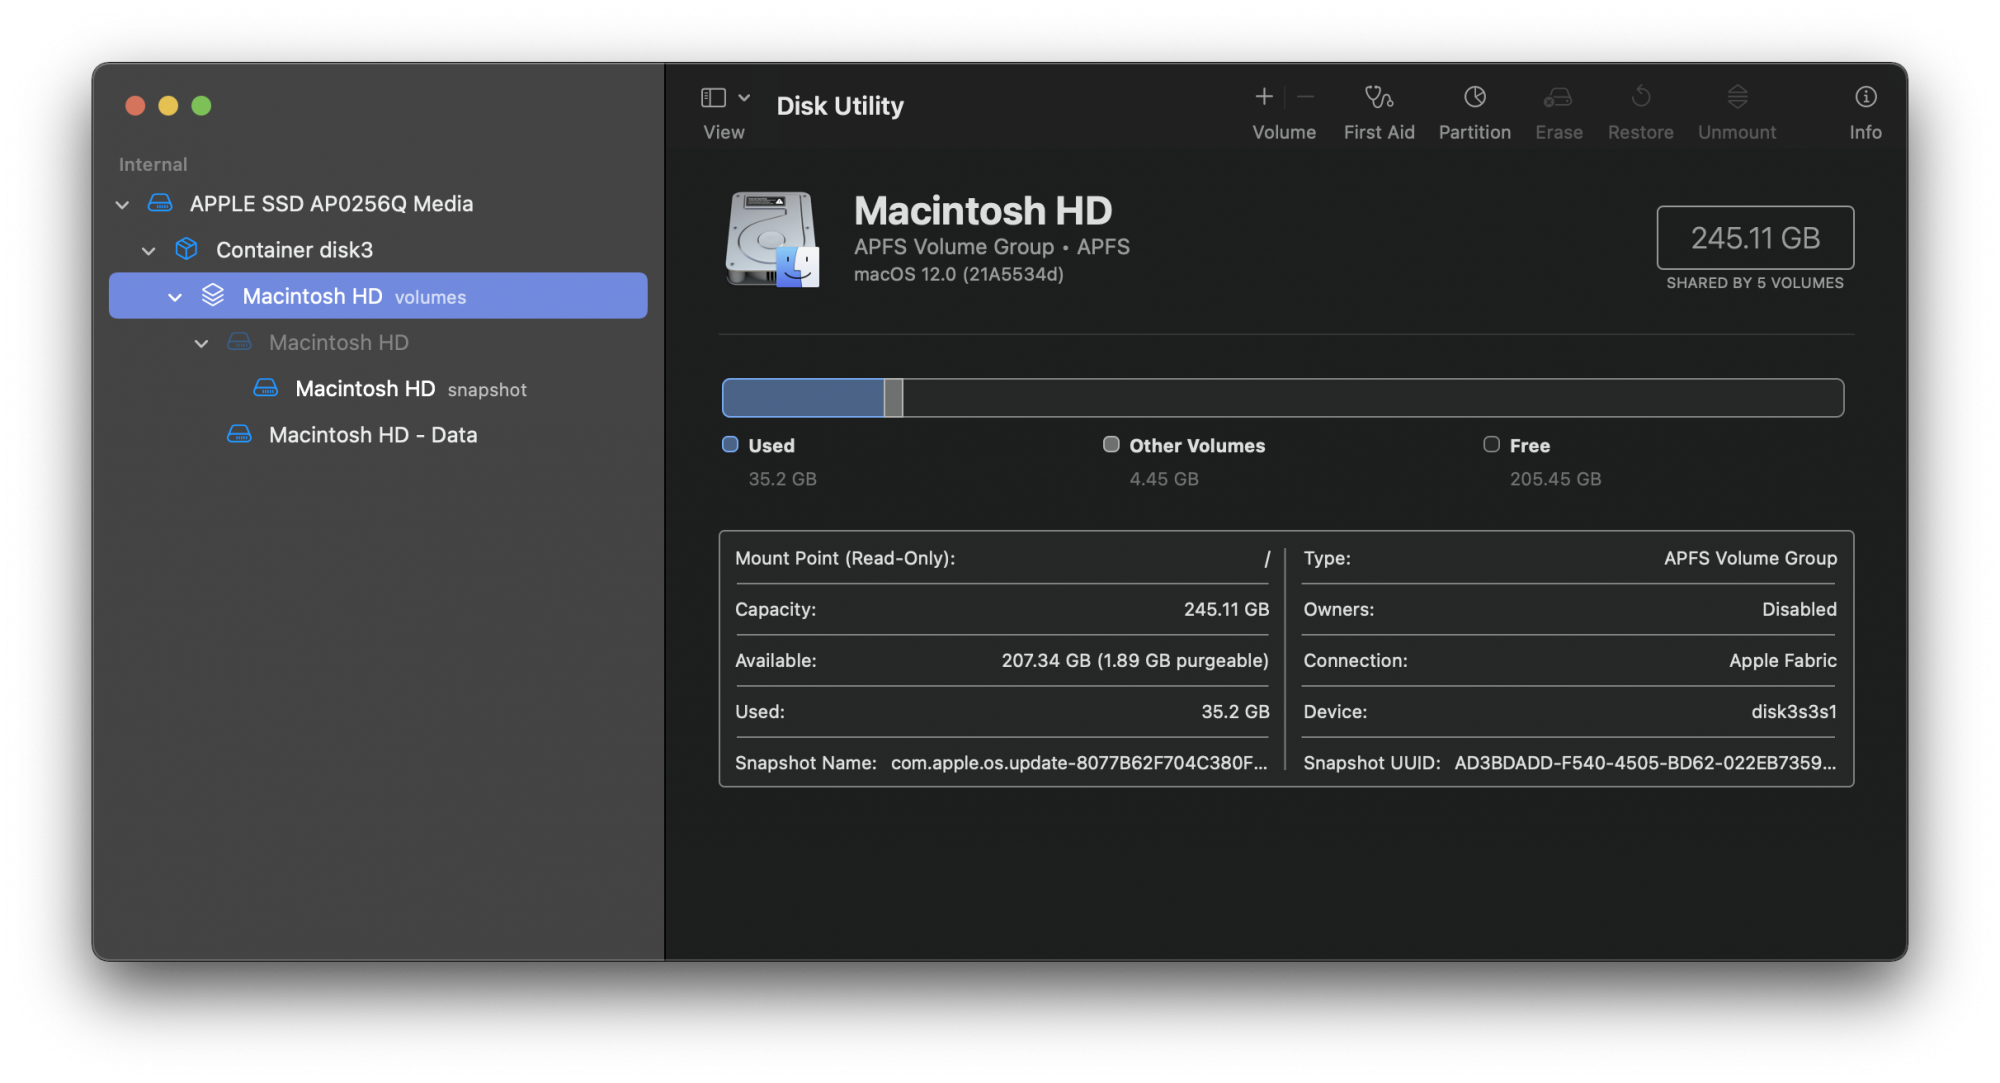Click the greyed Macintosh HD drive icon
2000x1083 pixels.
tap(239, 342)
